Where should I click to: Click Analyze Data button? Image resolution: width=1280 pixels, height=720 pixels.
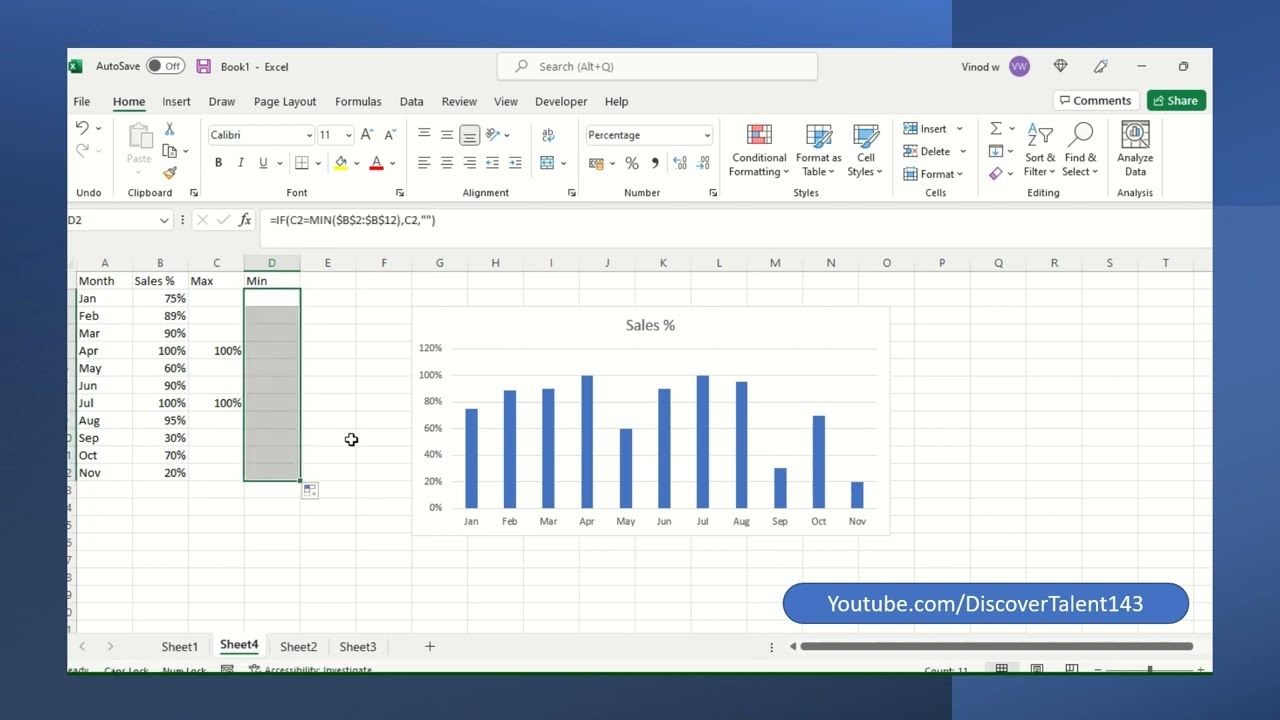pos(1135,150)
